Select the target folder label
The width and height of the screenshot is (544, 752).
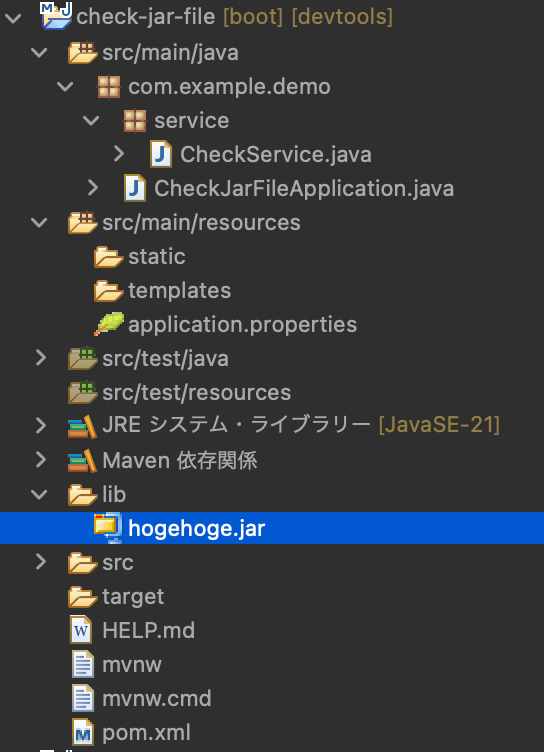pyautogui.click(x=133, y=597)
